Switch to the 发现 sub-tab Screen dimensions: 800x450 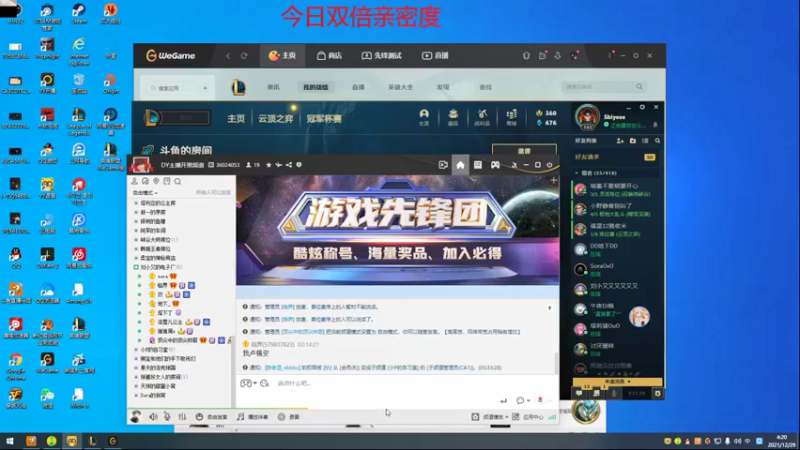click(x=443, y=87)
